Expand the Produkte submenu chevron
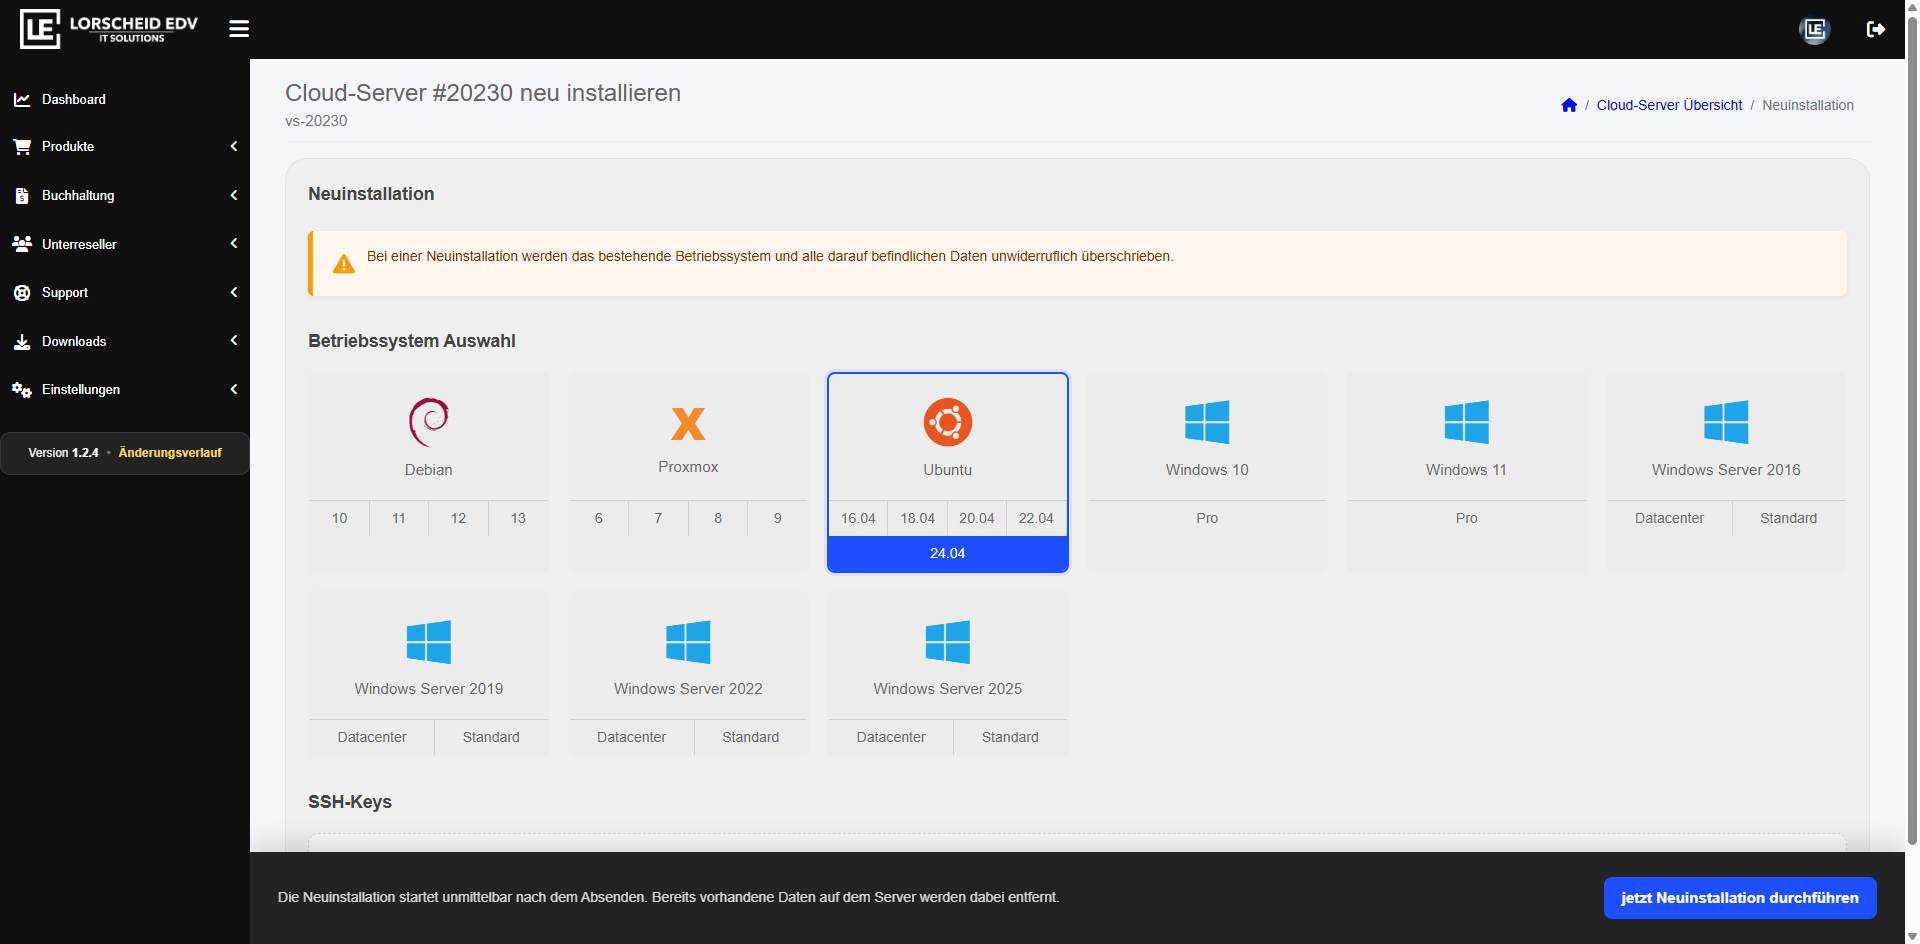1920x944 pixels. click(234, 146)
